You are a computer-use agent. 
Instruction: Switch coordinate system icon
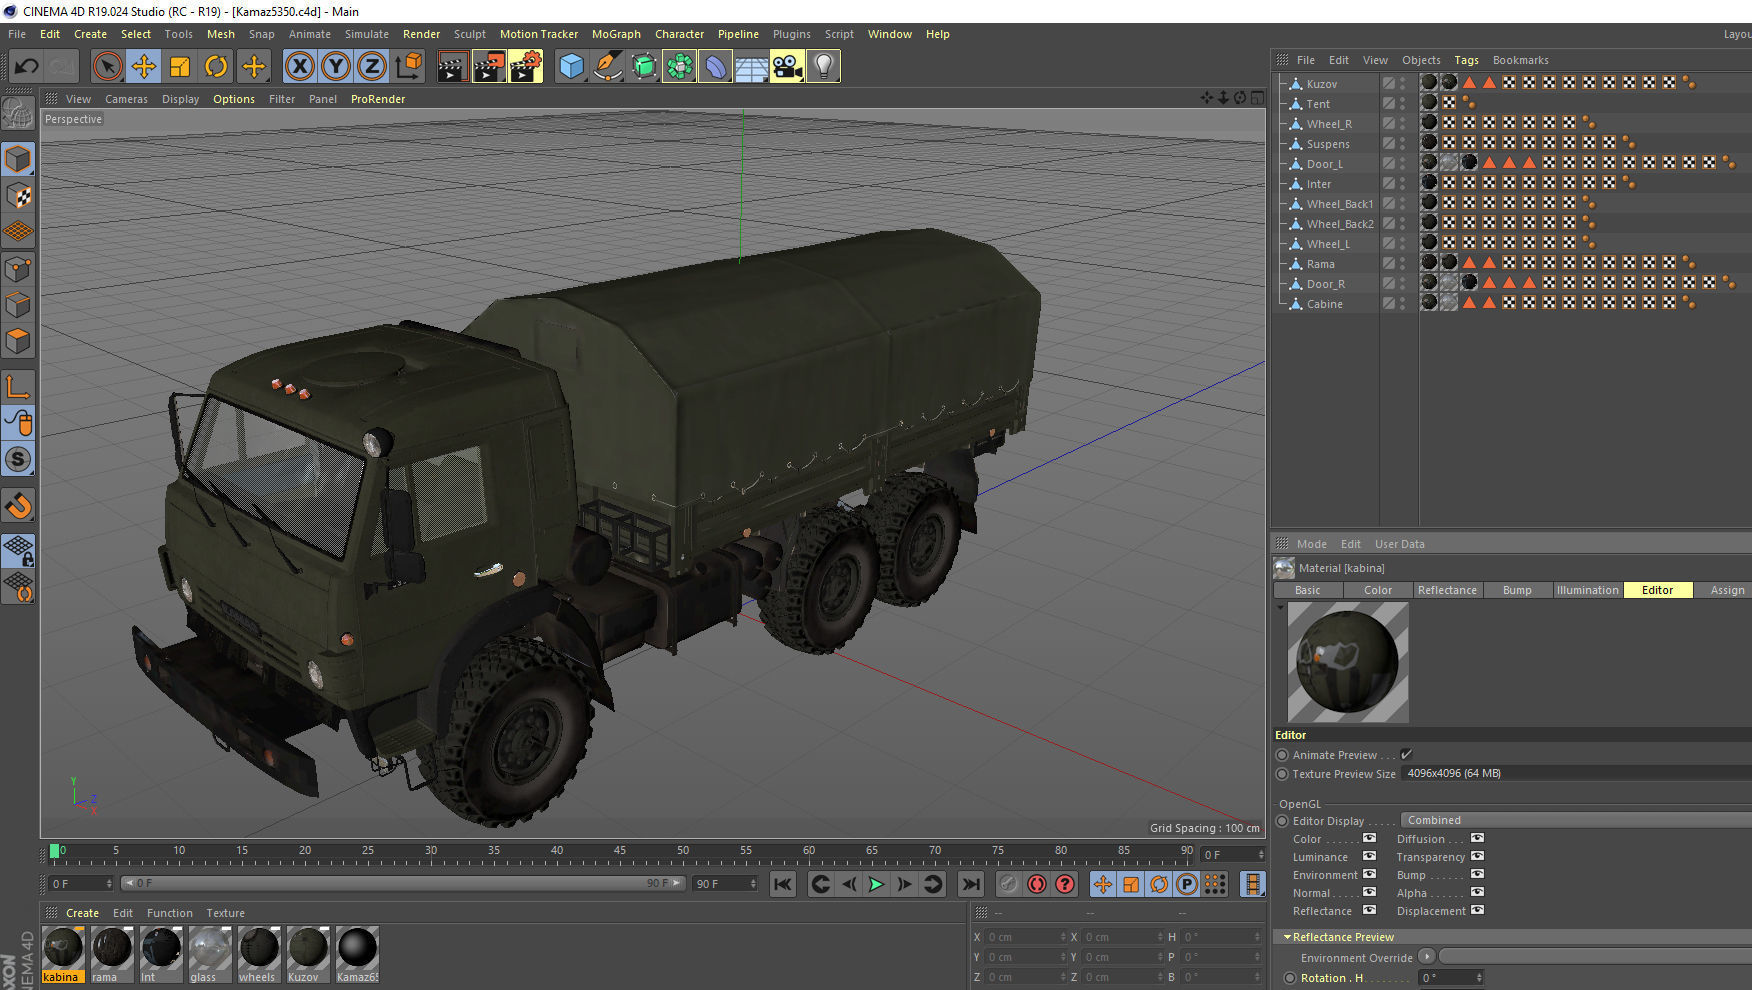click(409, 67)
